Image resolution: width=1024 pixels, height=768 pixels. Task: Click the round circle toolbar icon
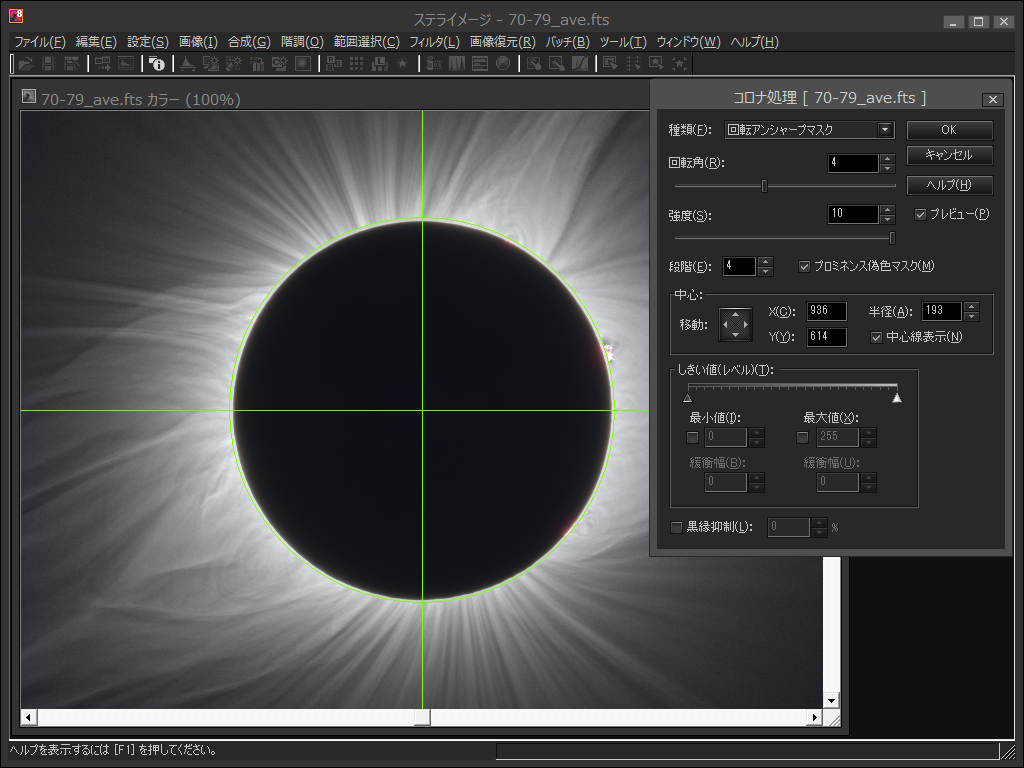pos(503,63)
